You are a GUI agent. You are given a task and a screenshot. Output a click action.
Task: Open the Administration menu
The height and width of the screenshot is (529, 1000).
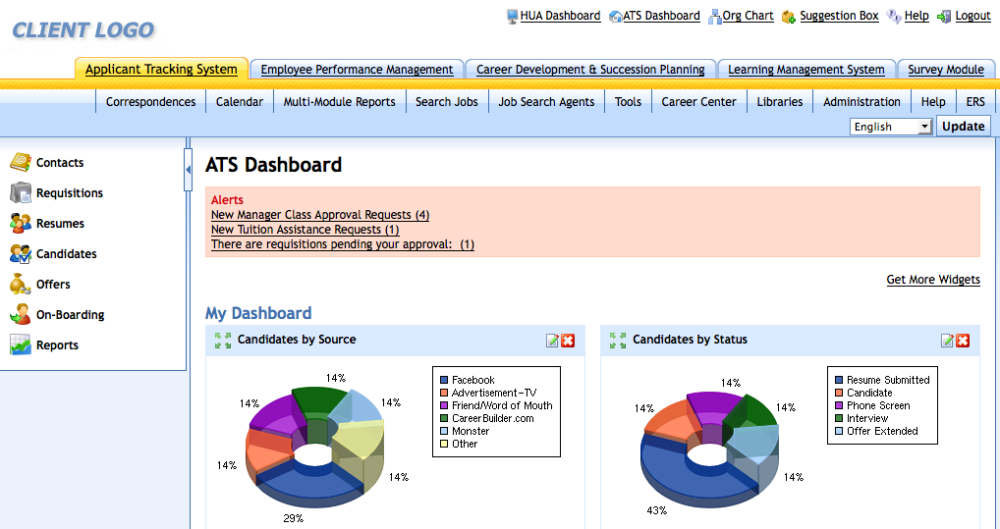click(862, 101)
